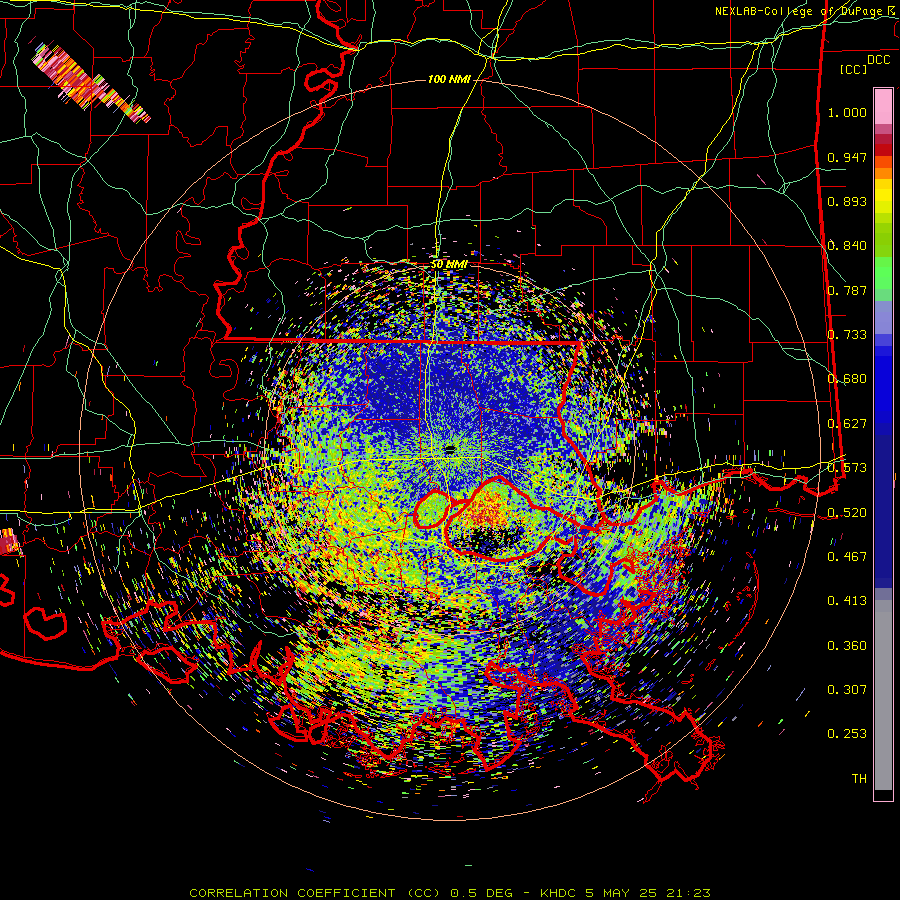This screenshot has height=900, width=900.
Task: Select the 0.787 scale value
Action: [x=847, y=290]
